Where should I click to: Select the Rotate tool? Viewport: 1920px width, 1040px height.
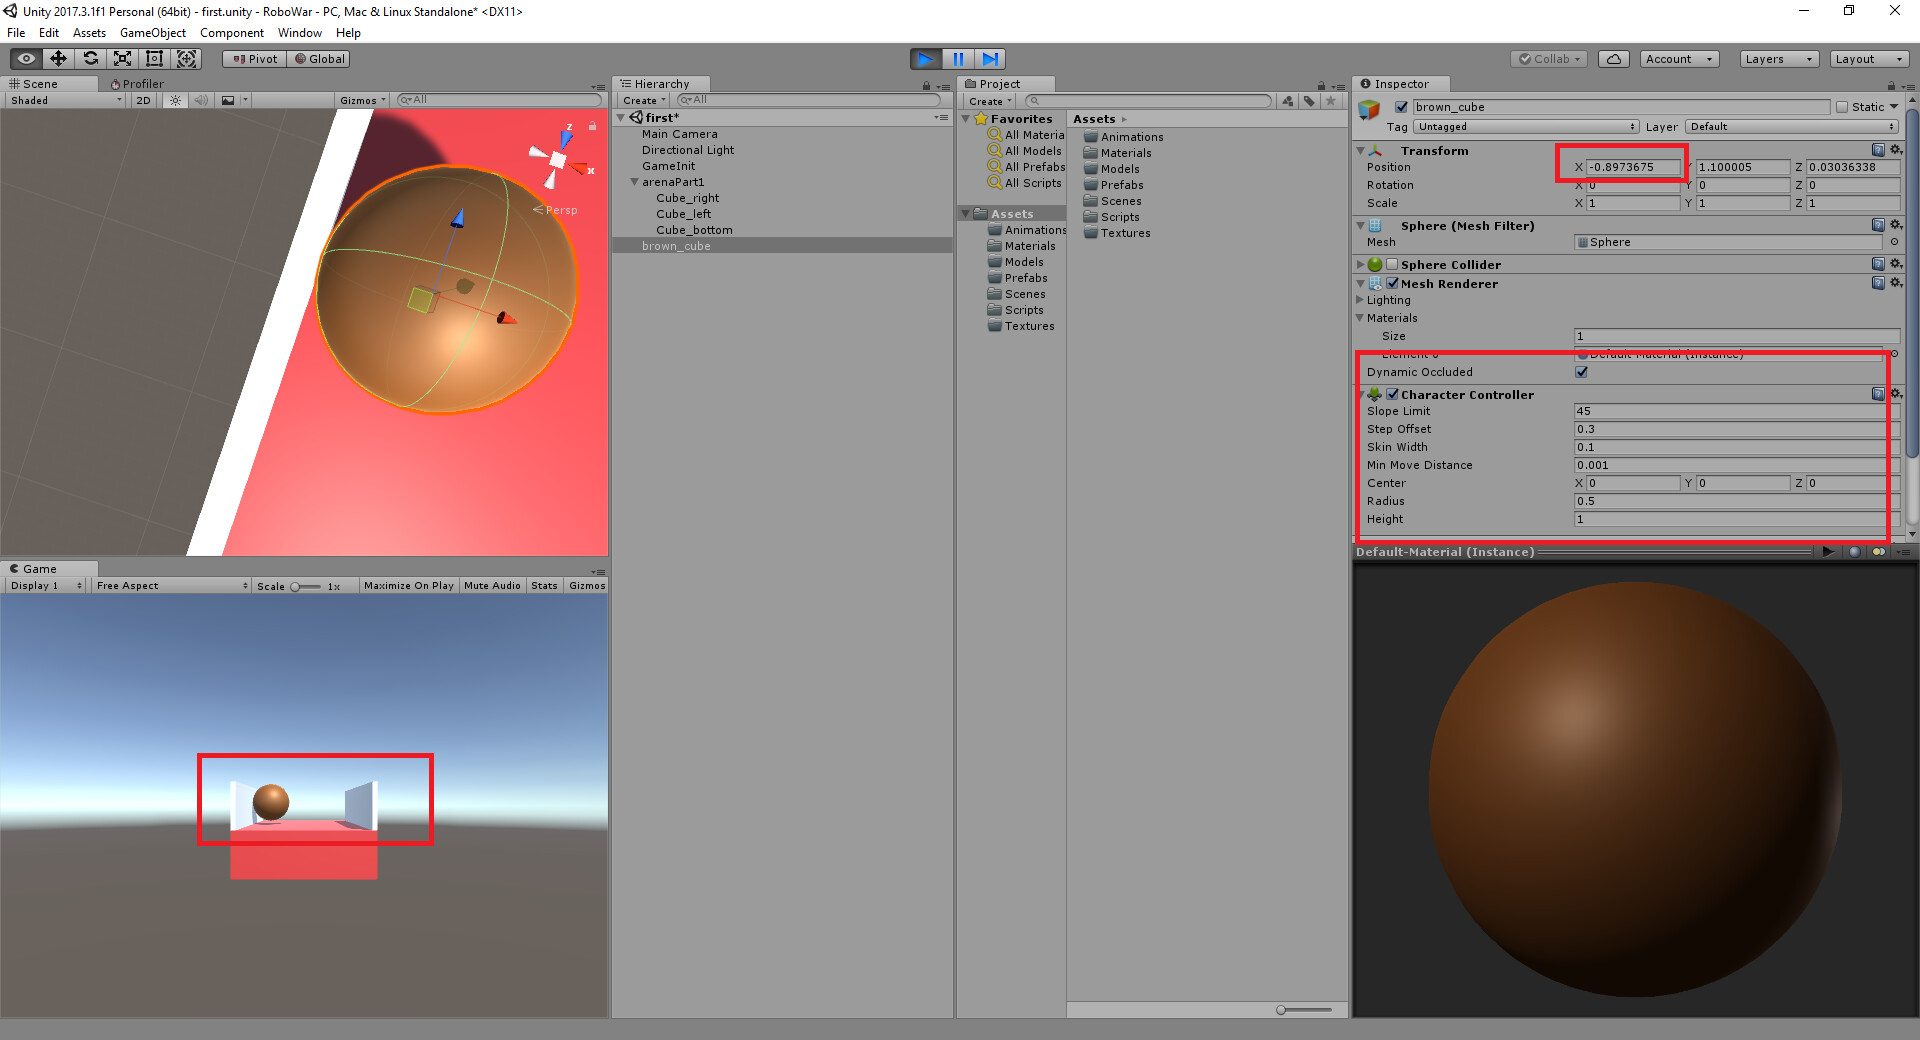pyautogui.click(x=90, y=58)
